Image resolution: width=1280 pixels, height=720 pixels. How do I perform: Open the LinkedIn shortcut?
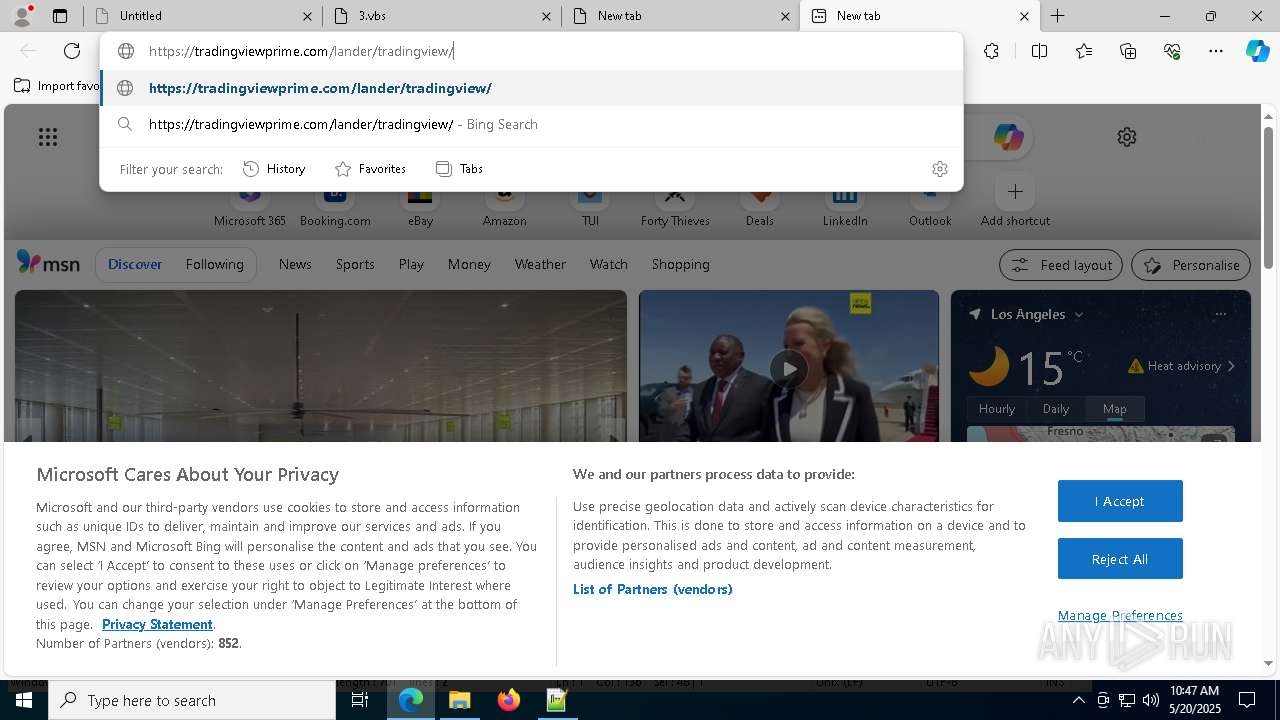(x=845, y=208)
